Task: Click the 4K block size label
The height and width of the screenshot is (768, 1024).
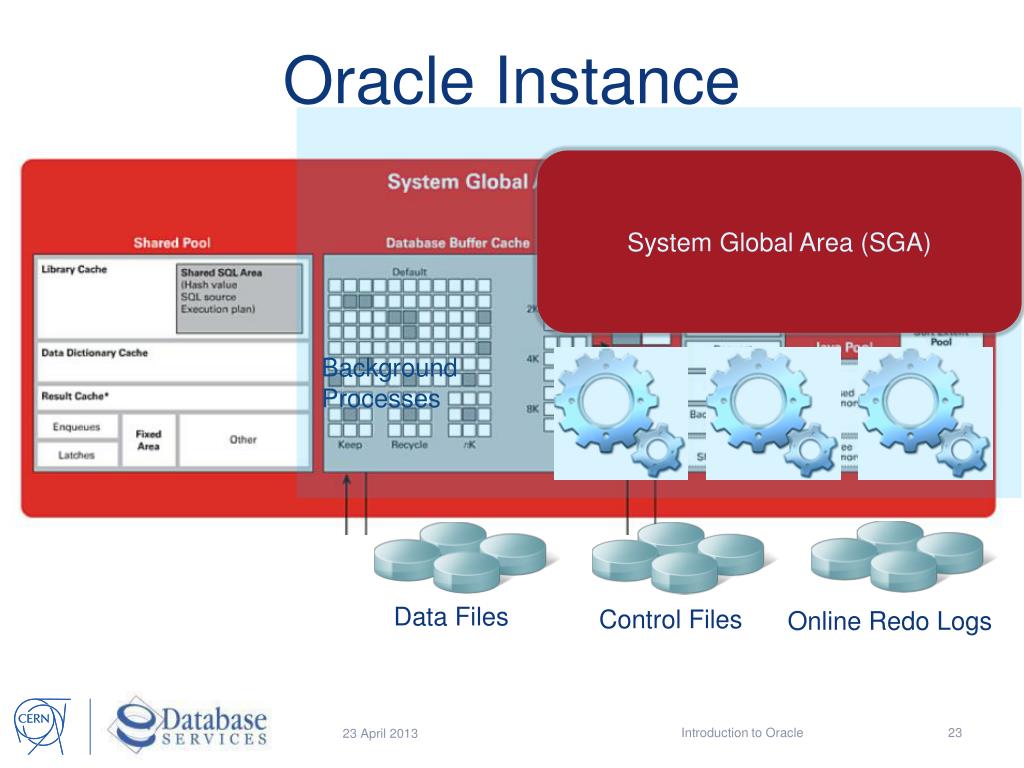Action: pos(533,359)
